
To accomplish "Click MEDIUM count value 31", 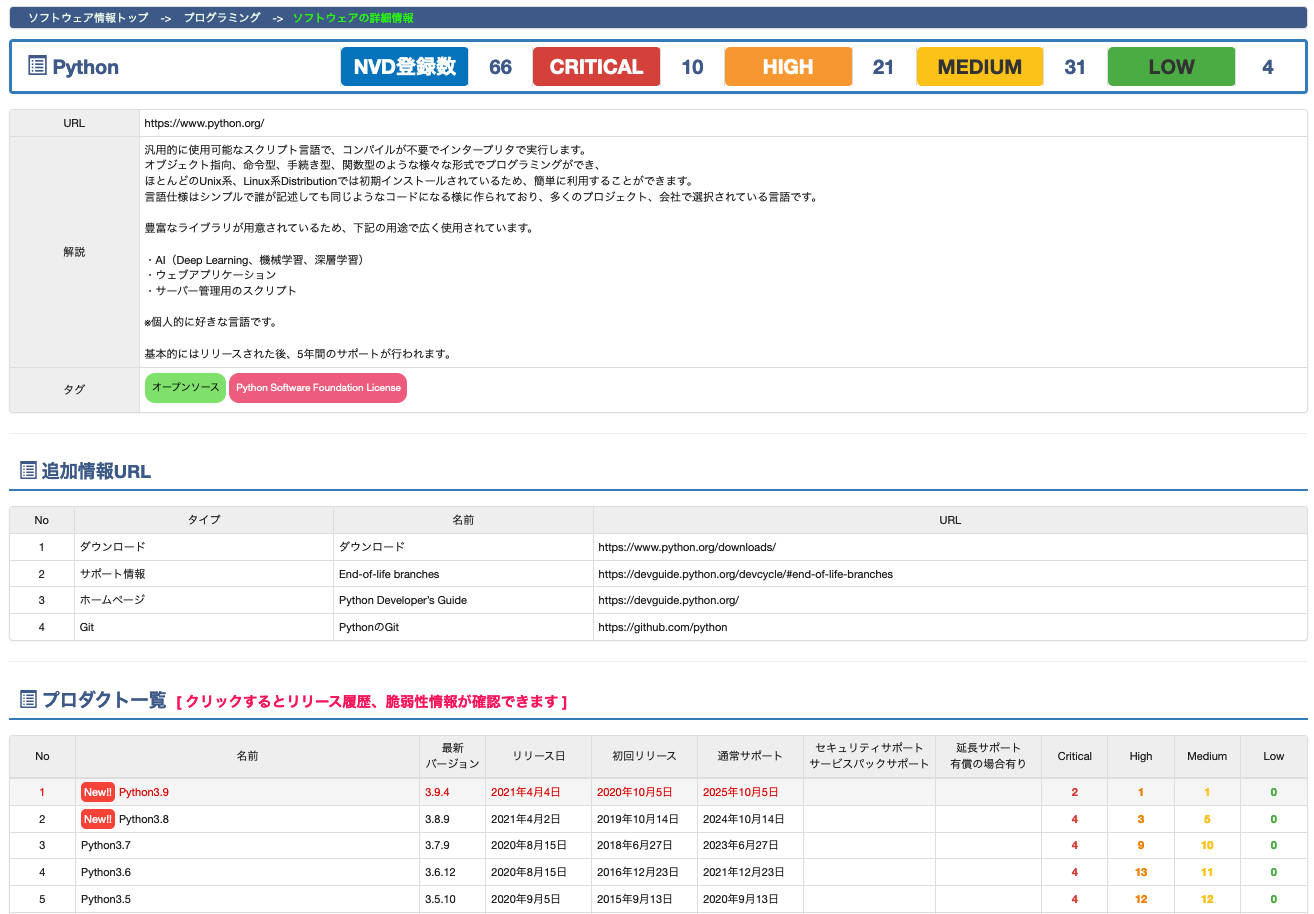I will coord(1075,67).
